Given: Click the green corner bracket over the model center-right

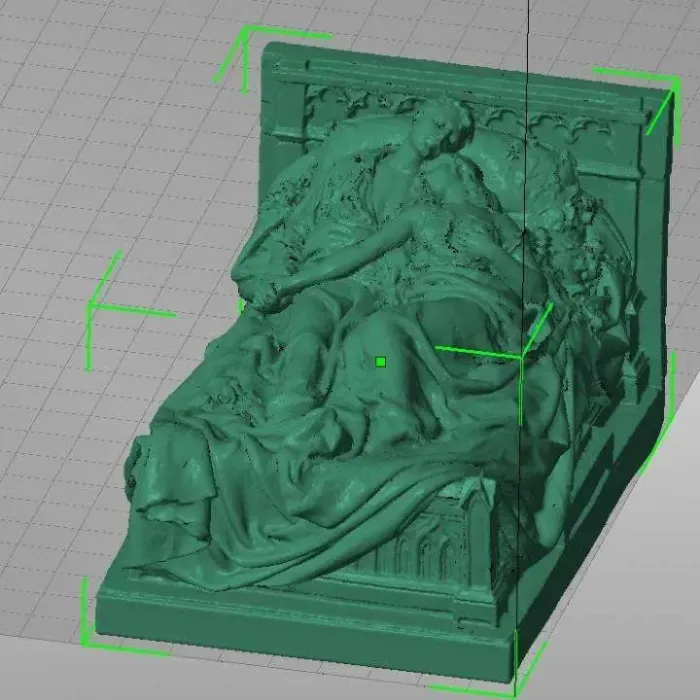Looking at the screenshot, I should click(x=520, y=354).
